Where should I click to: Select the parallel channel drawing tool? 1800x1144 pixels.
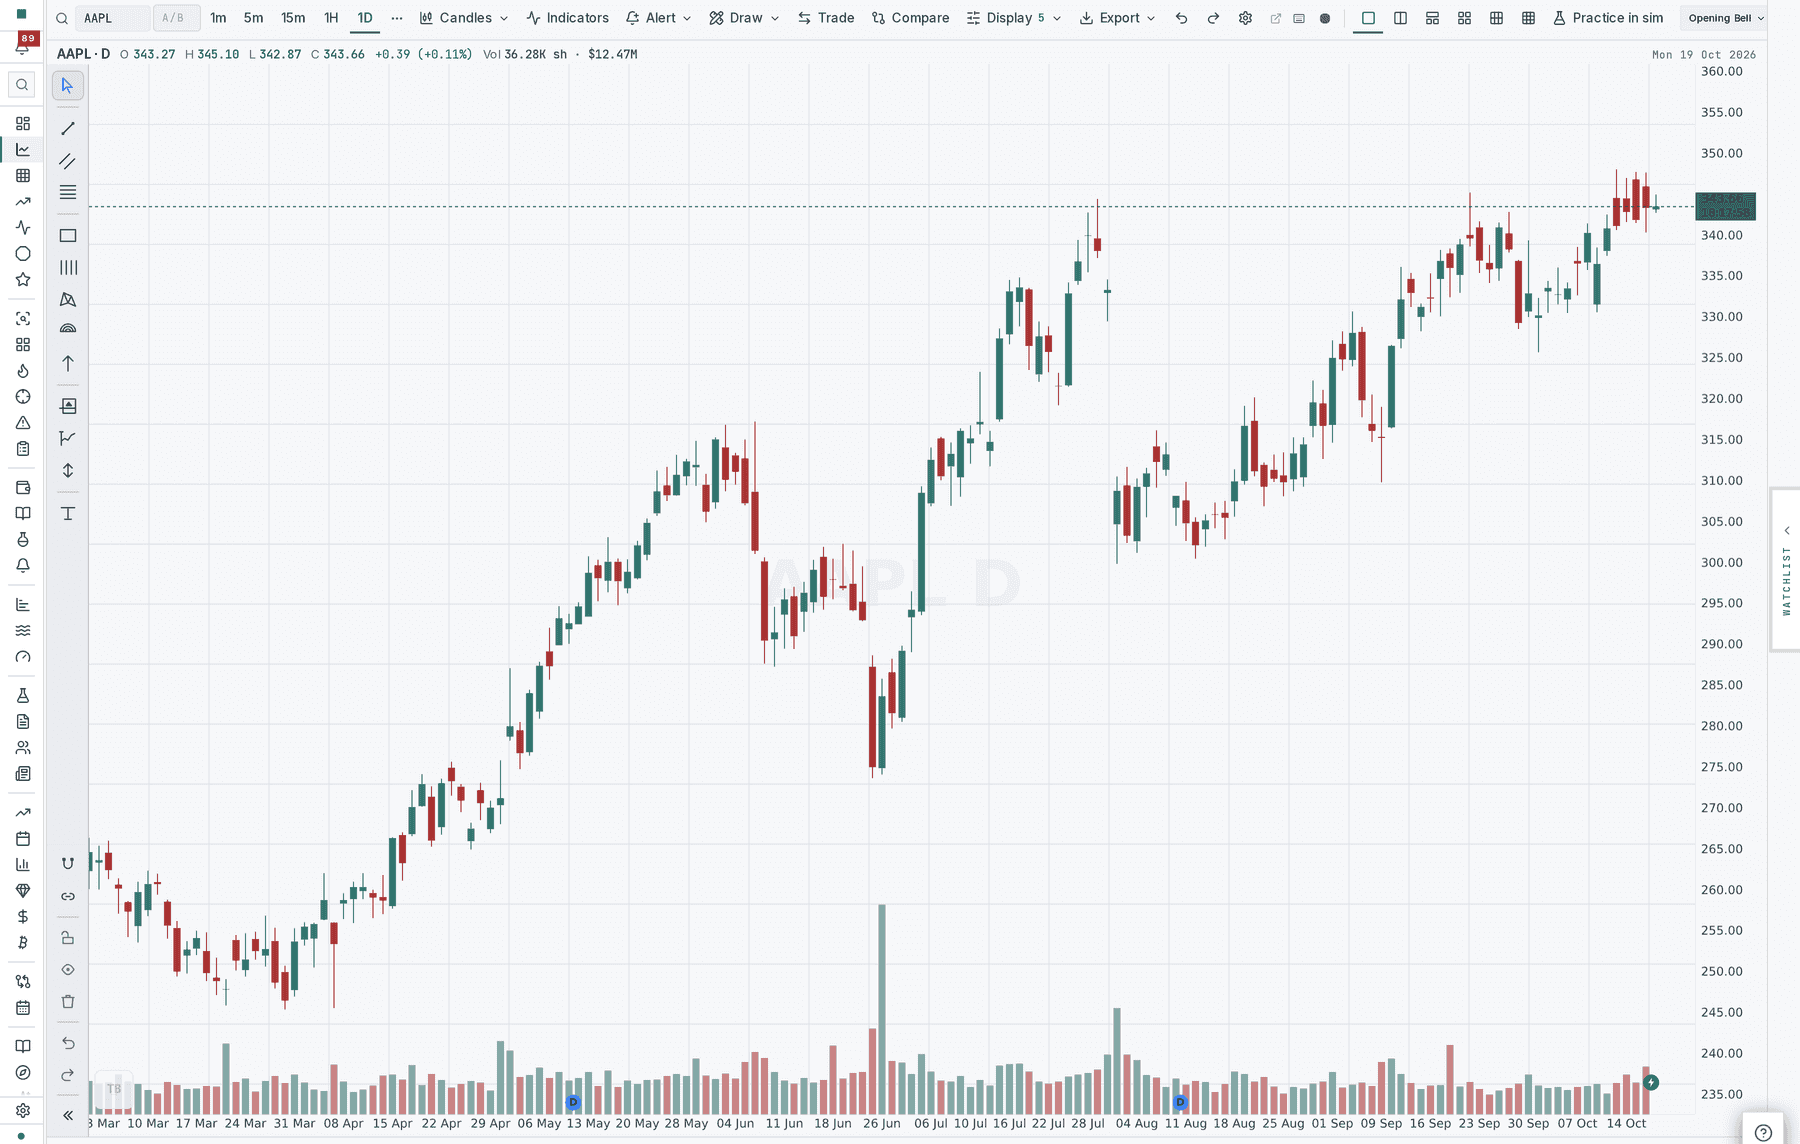pyautogui.click(x=68, y=161)
